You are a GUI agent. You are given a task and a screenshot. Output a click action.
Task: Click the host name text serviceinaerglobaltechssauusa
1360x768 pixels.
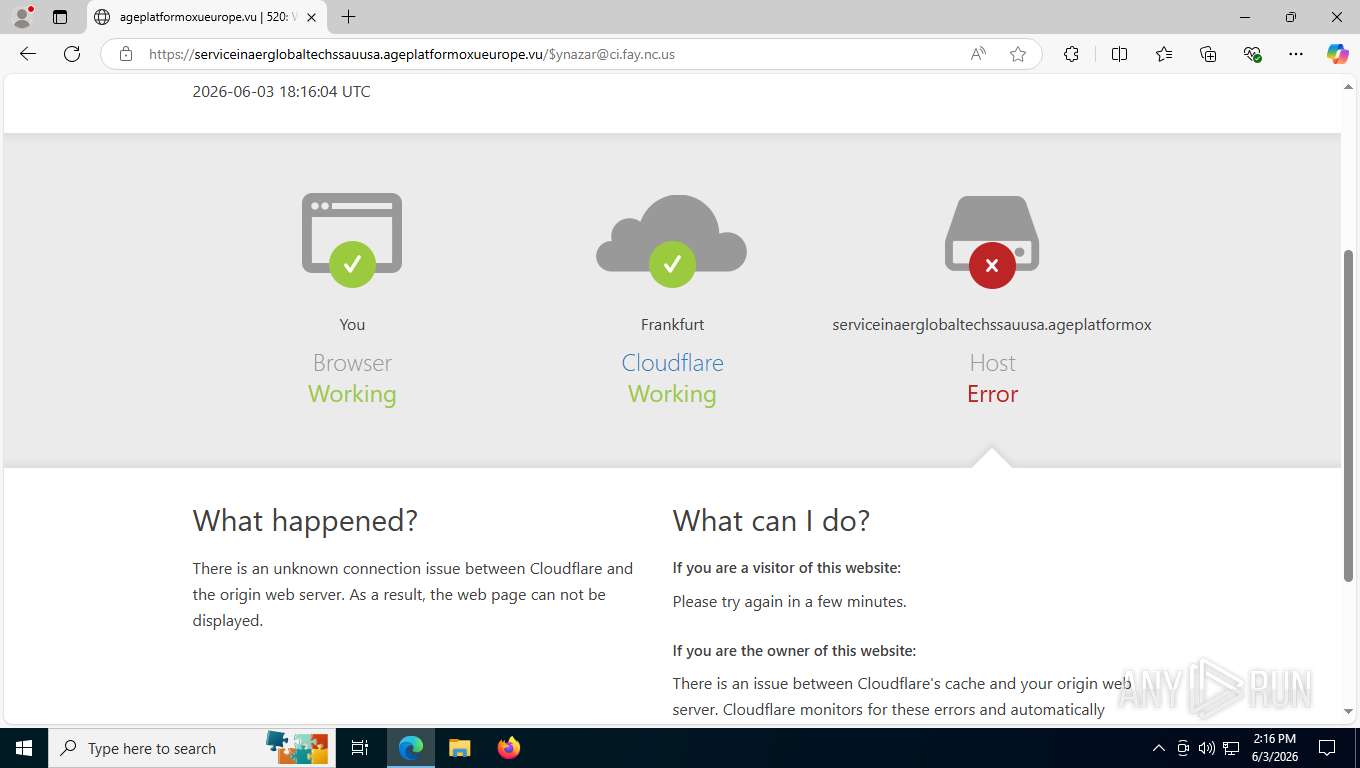(992, 324)
